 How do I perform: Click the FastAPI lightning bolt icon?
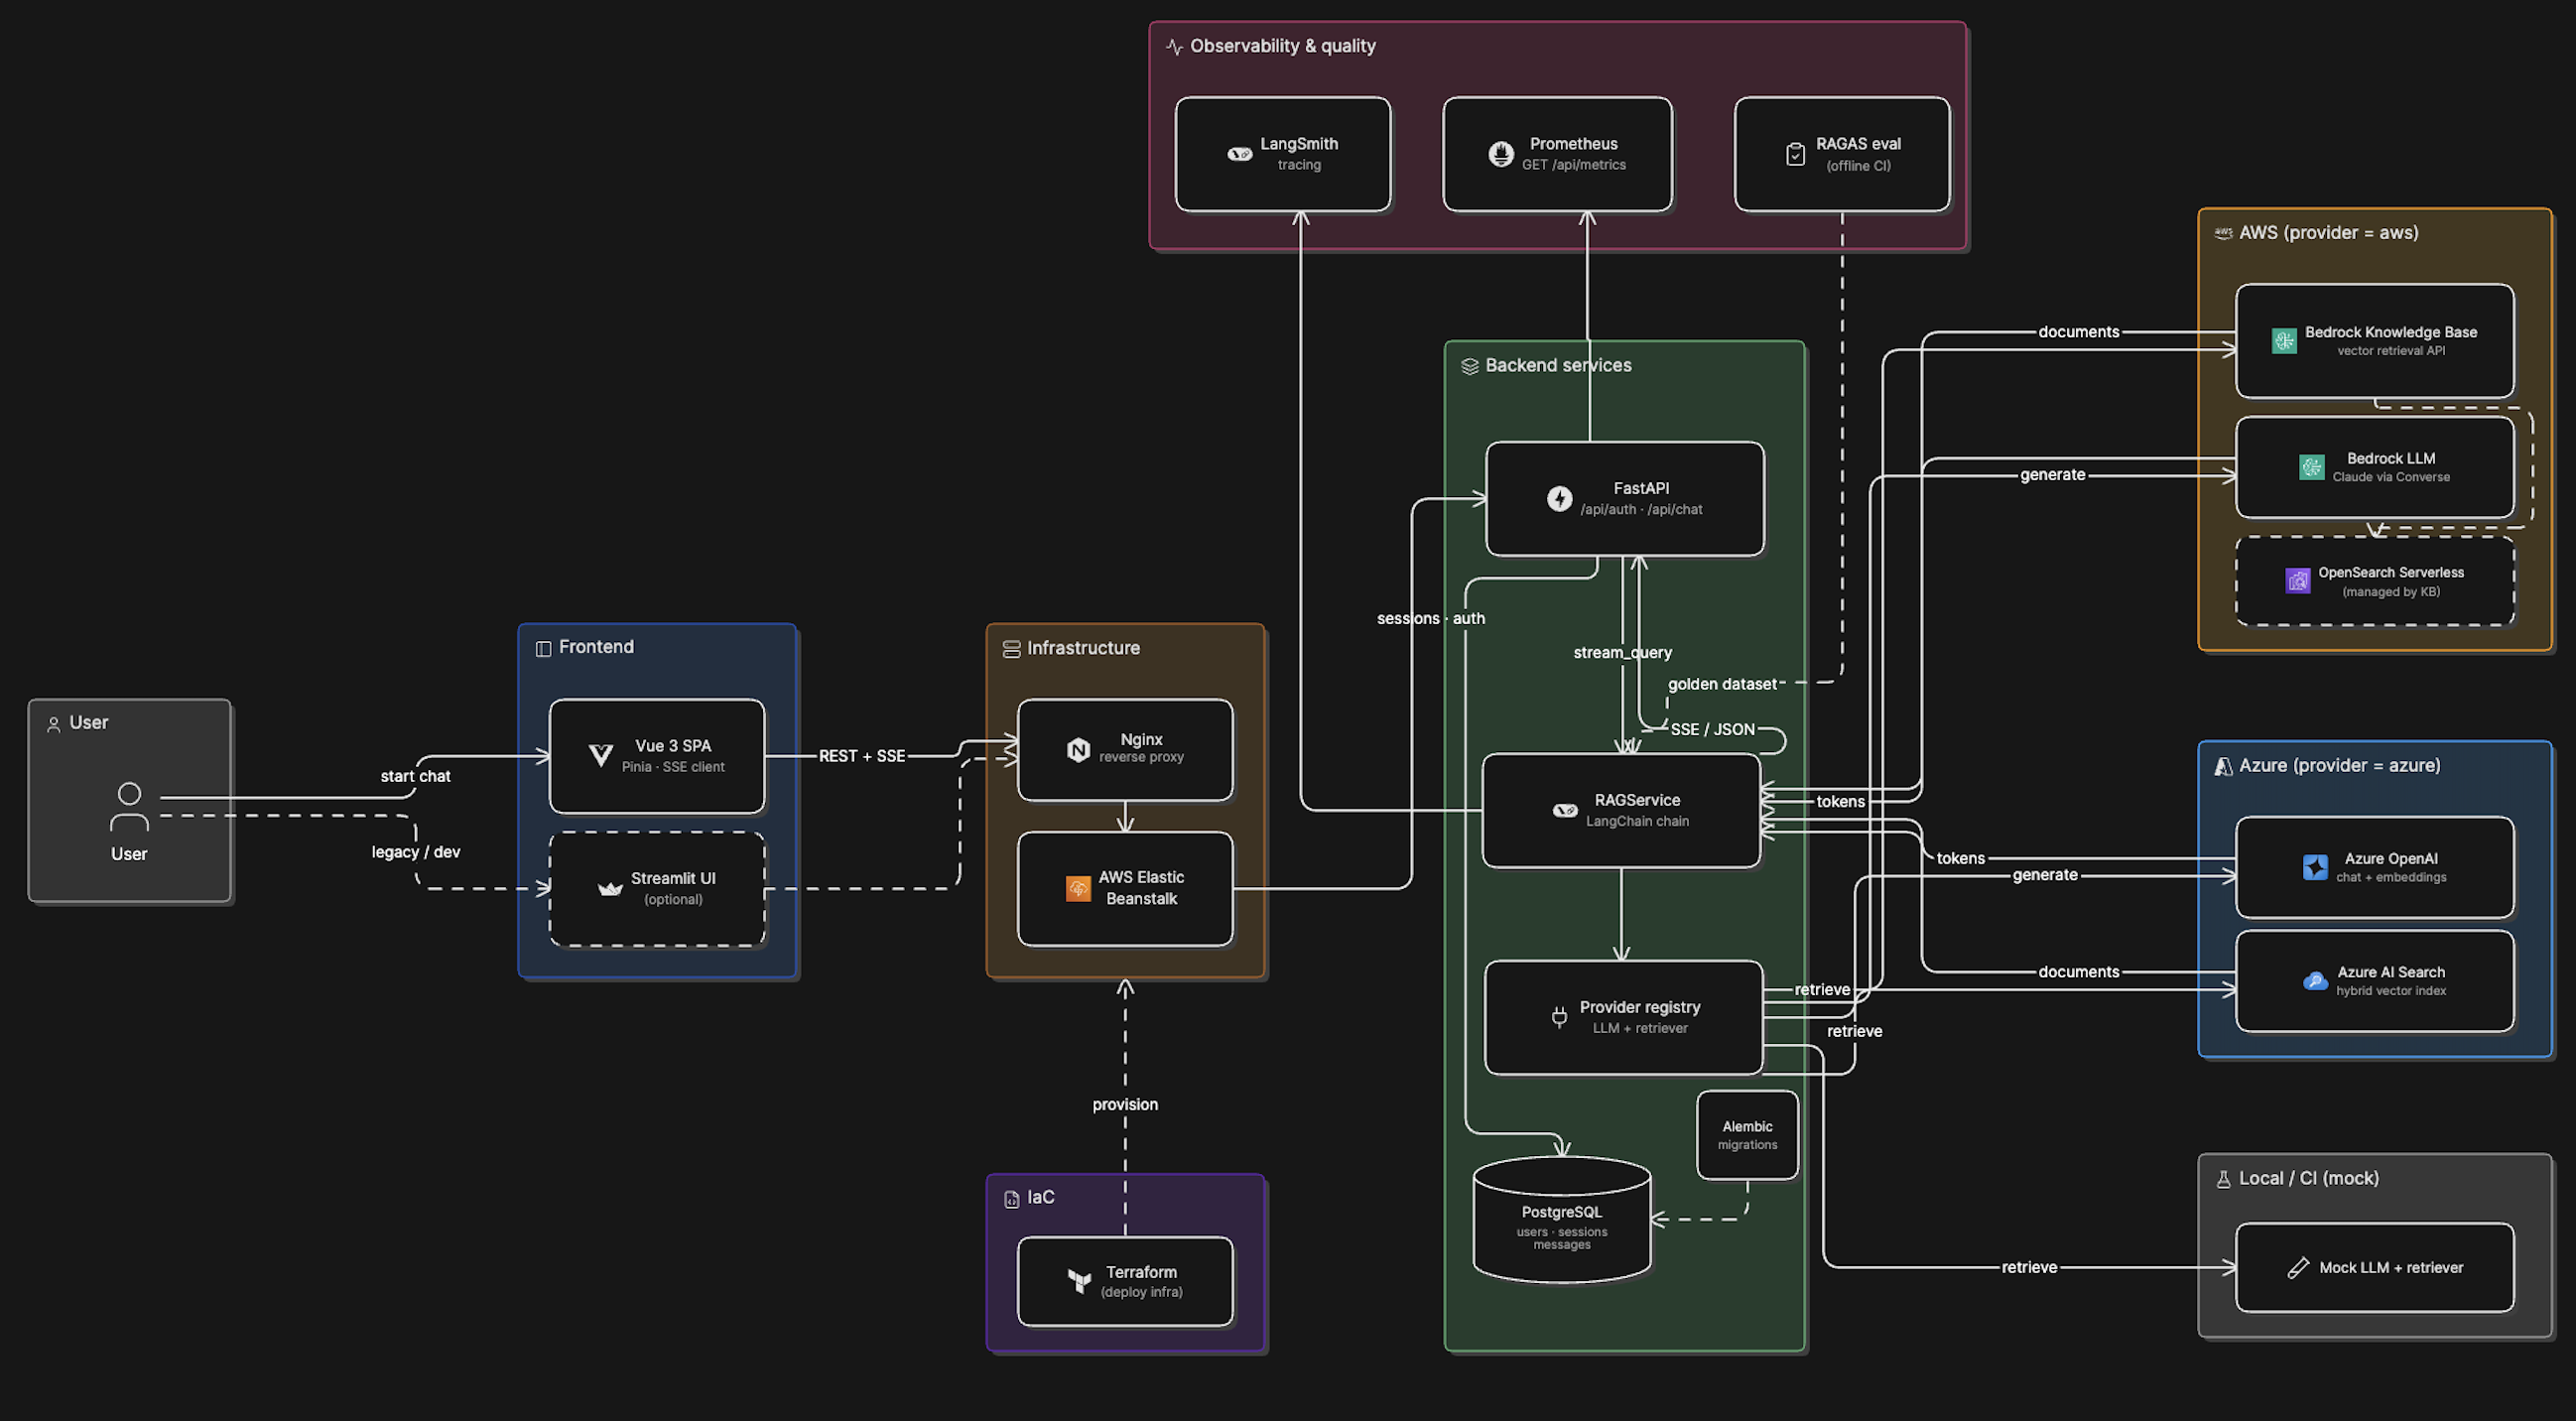[x=1559, y=498]
